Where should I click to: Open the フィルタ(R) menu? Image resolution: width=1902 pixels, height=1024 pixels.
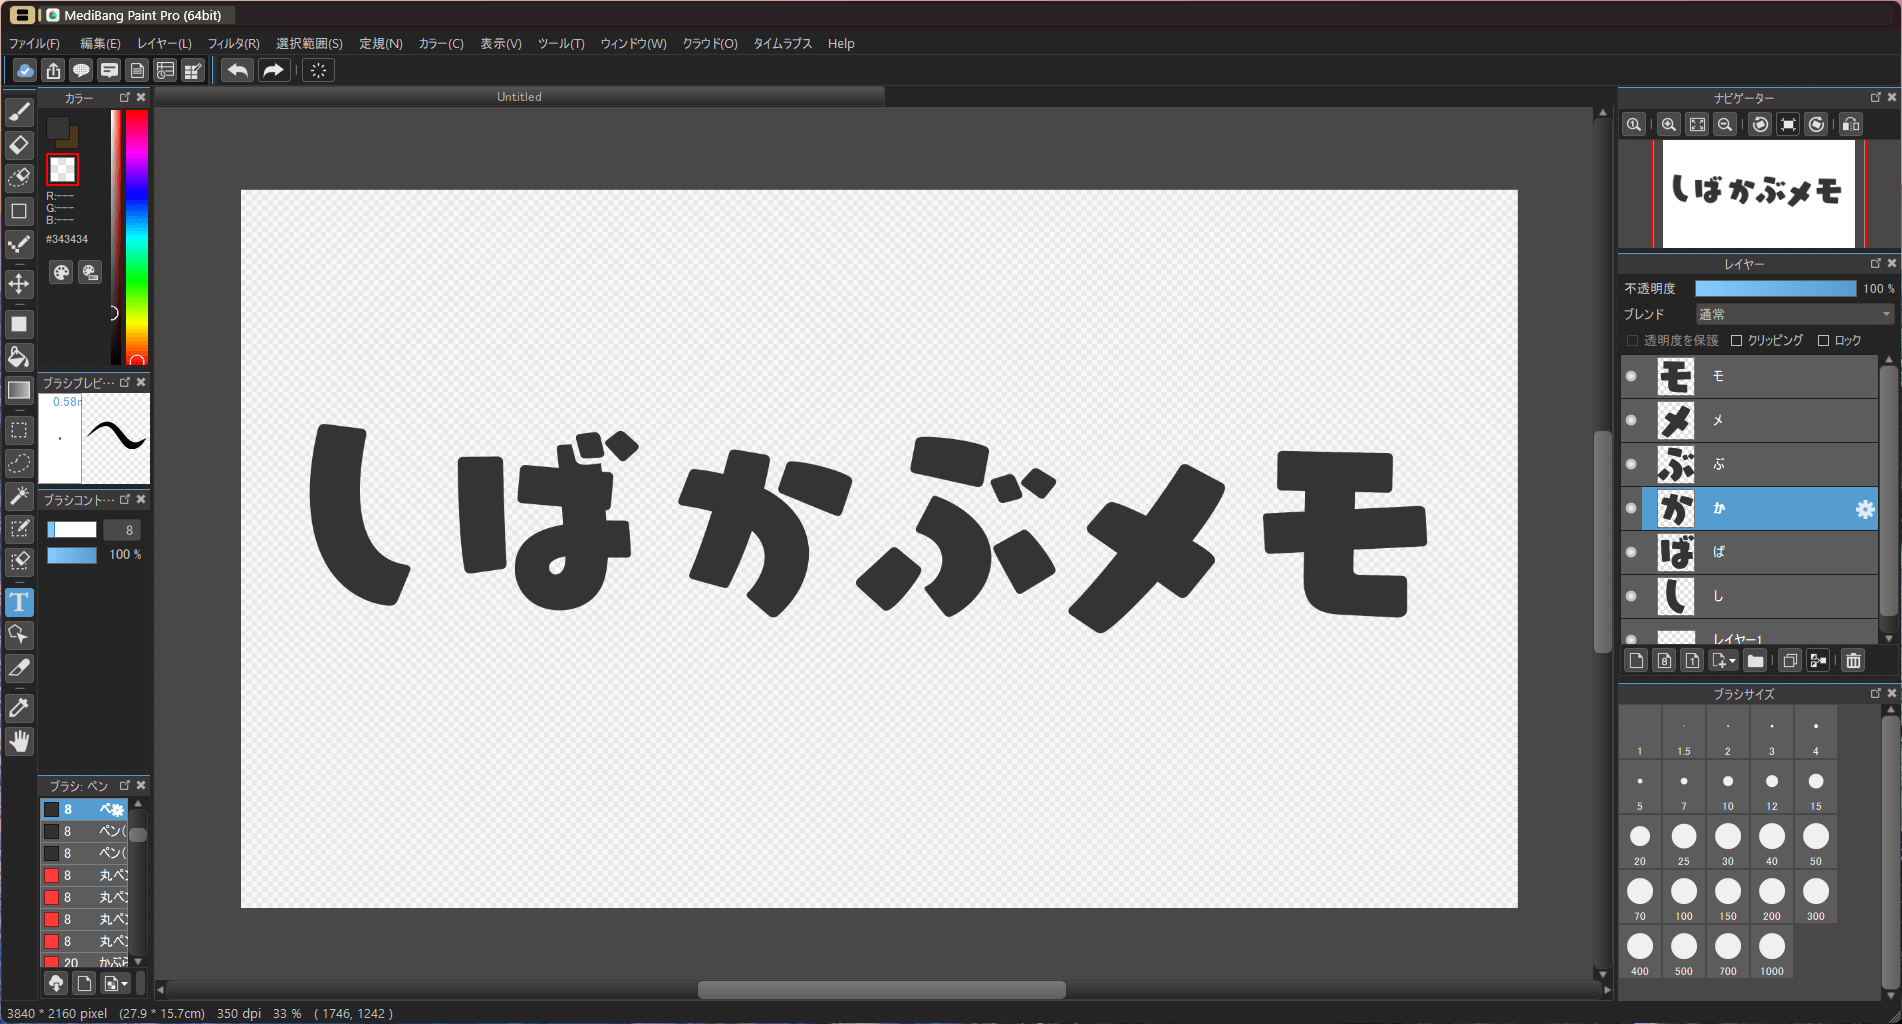tap(232, 43)
